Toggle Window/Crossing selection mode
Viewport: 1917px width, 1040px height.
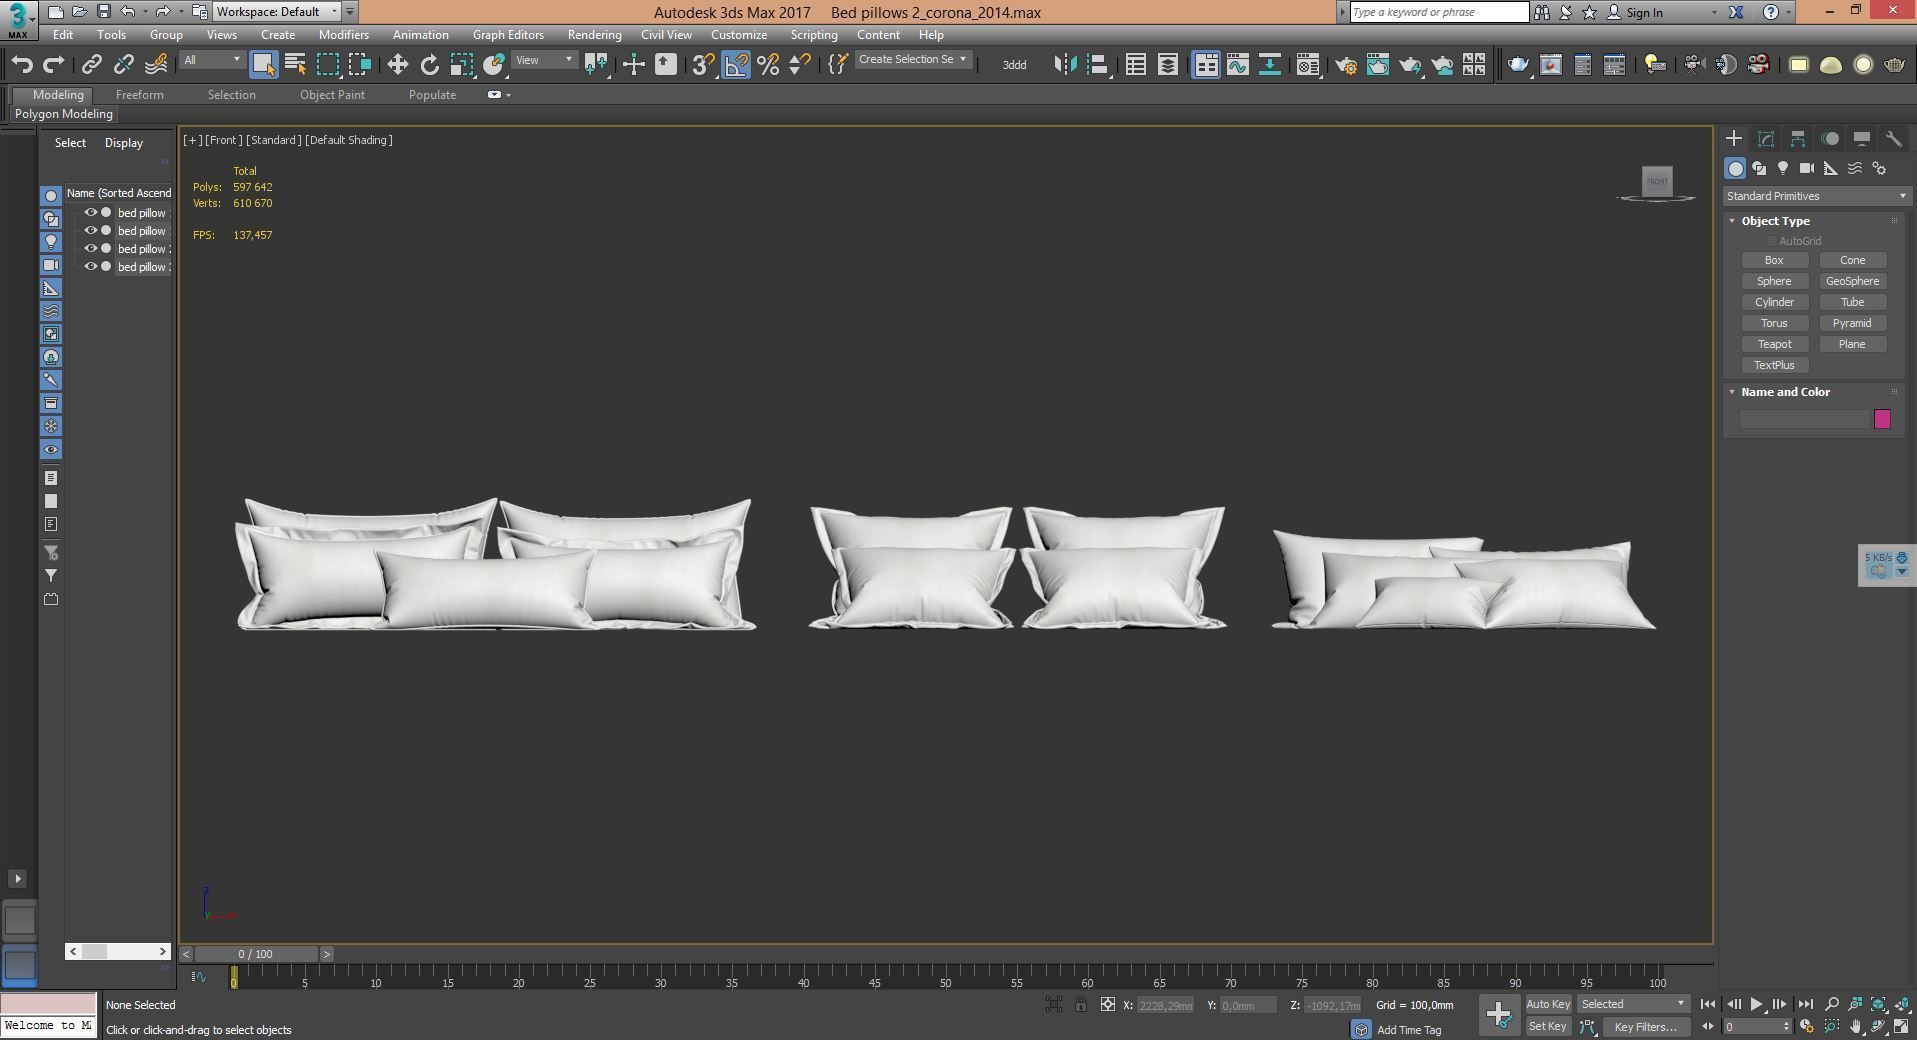(360, 65)
